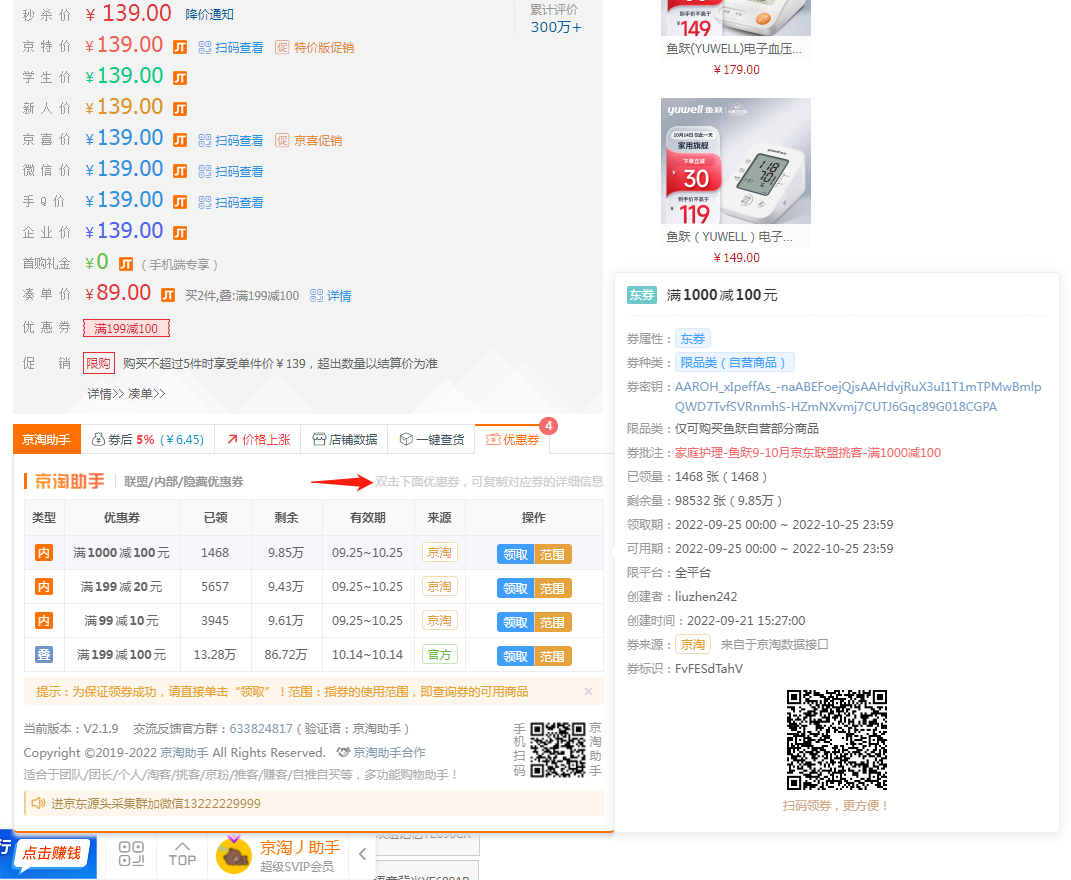
Task: Open 扫码查看 in the 京喜价 row
Action: tap(231, 141)
